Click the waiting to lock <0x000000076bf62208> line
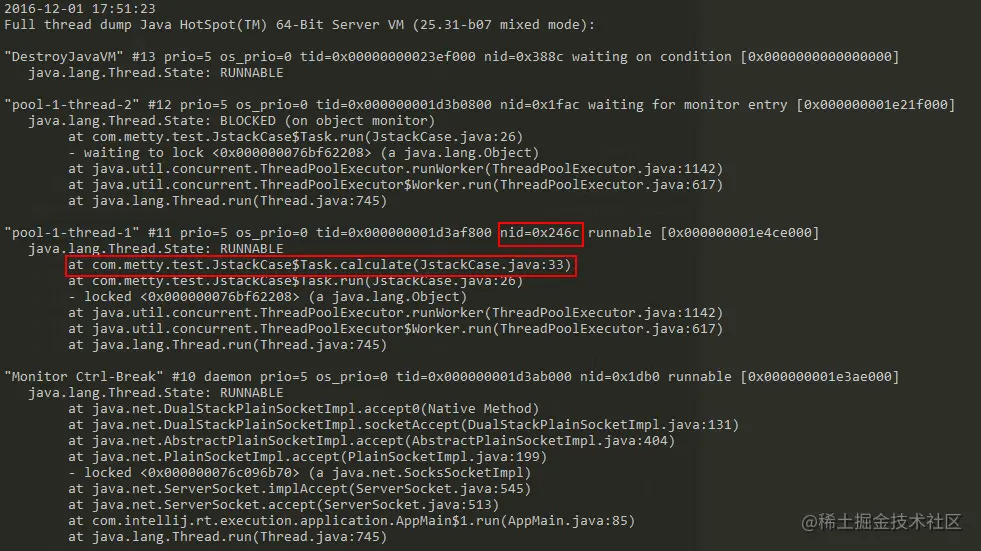 303,153
